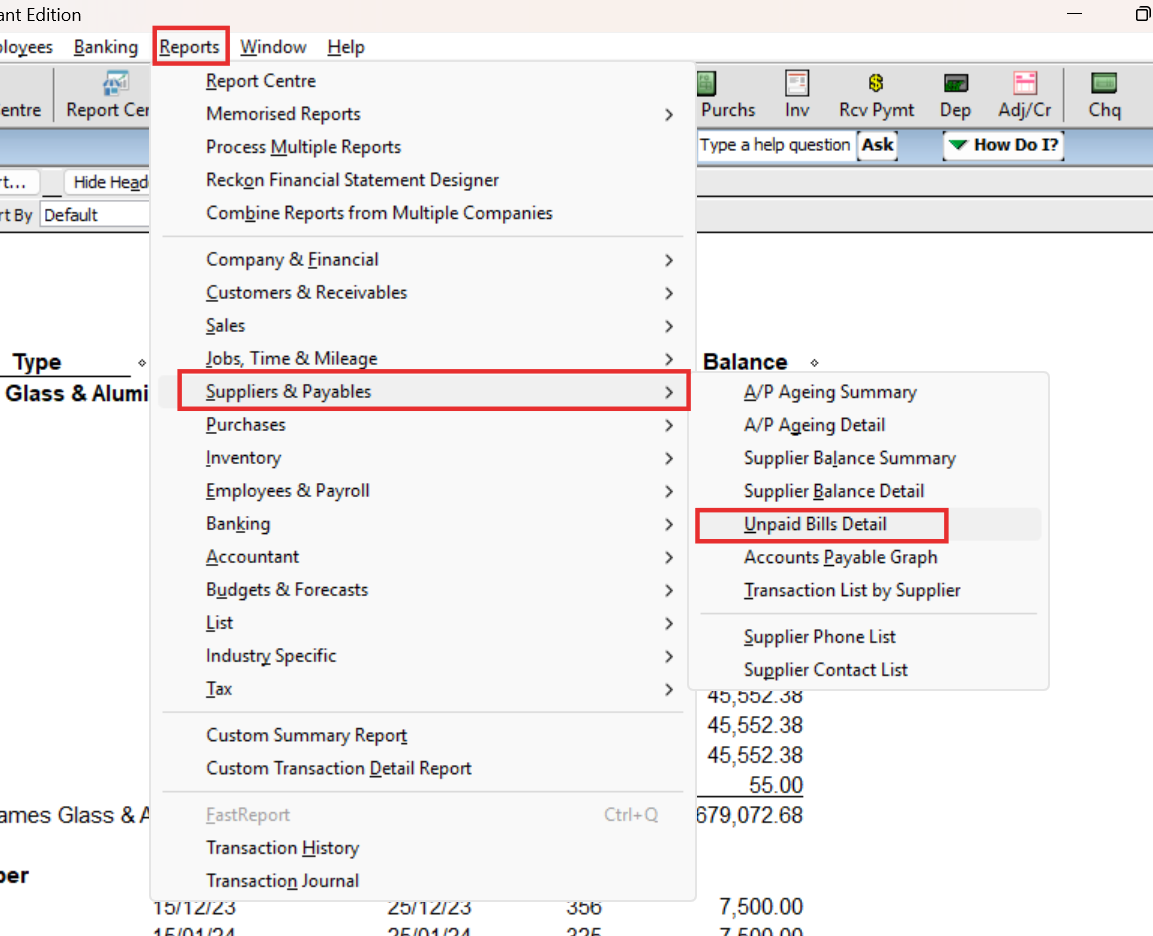This screenshot has width=1153, height=936.
Task: Expand Employees & Payroll submenu
Action: coord(423,491)
